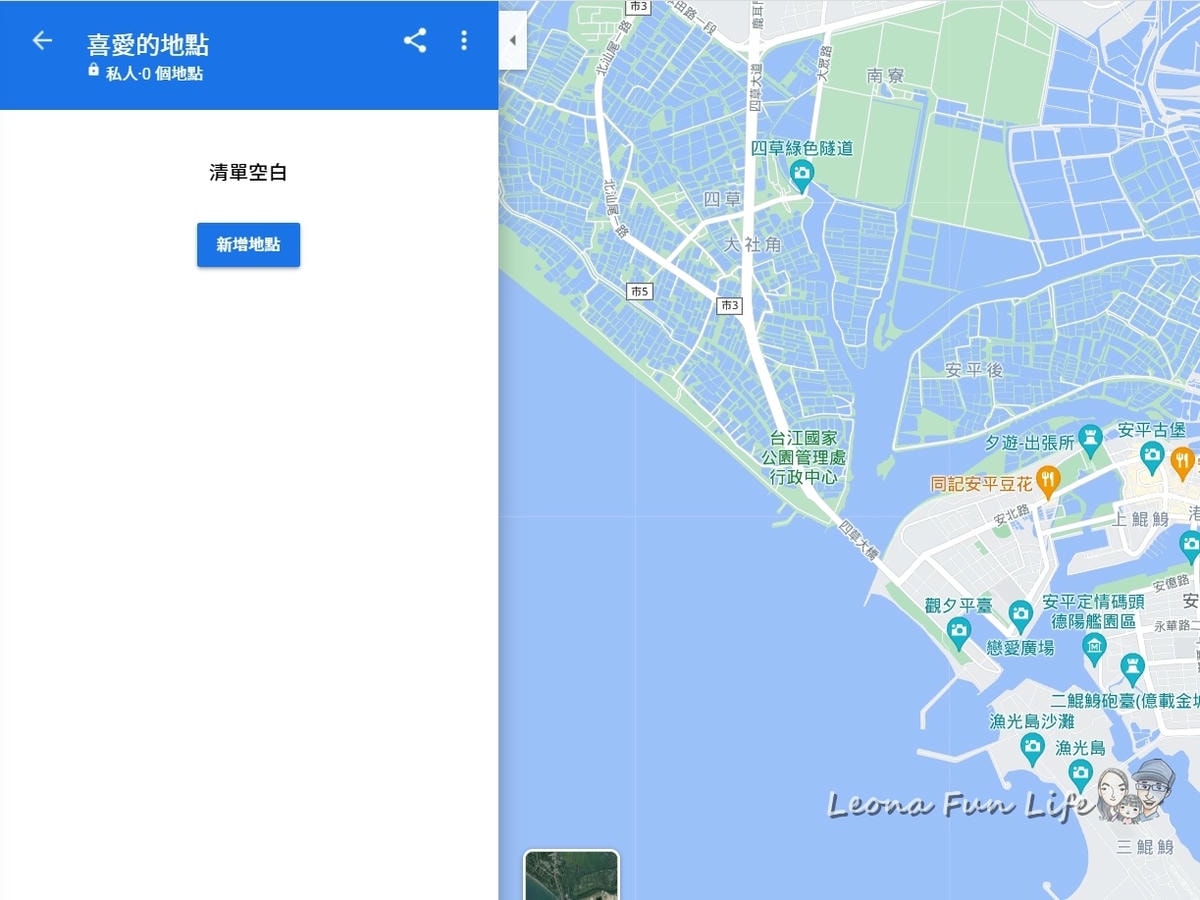This screenshot has width=1200, height=900.
Task: Select the 安平古堡 camera marker
Action: click(x=1151, y=459)
